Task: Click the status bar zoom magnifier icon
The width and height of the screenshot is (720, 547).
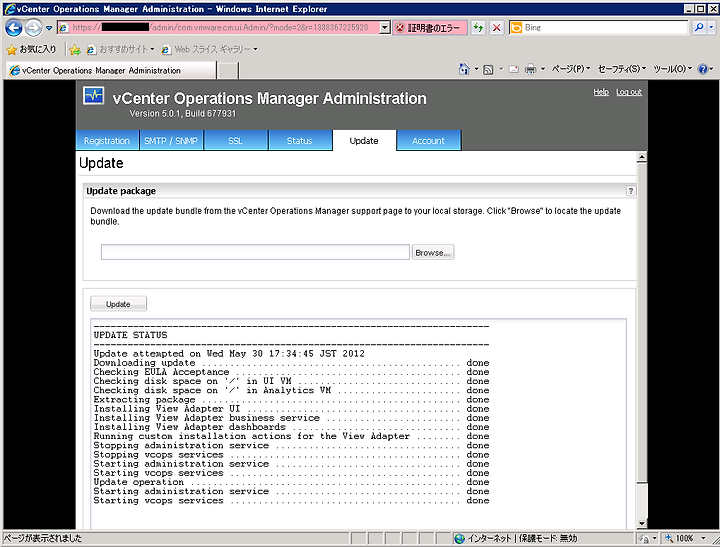Action: pyautogui.click(x=669, y=538)
